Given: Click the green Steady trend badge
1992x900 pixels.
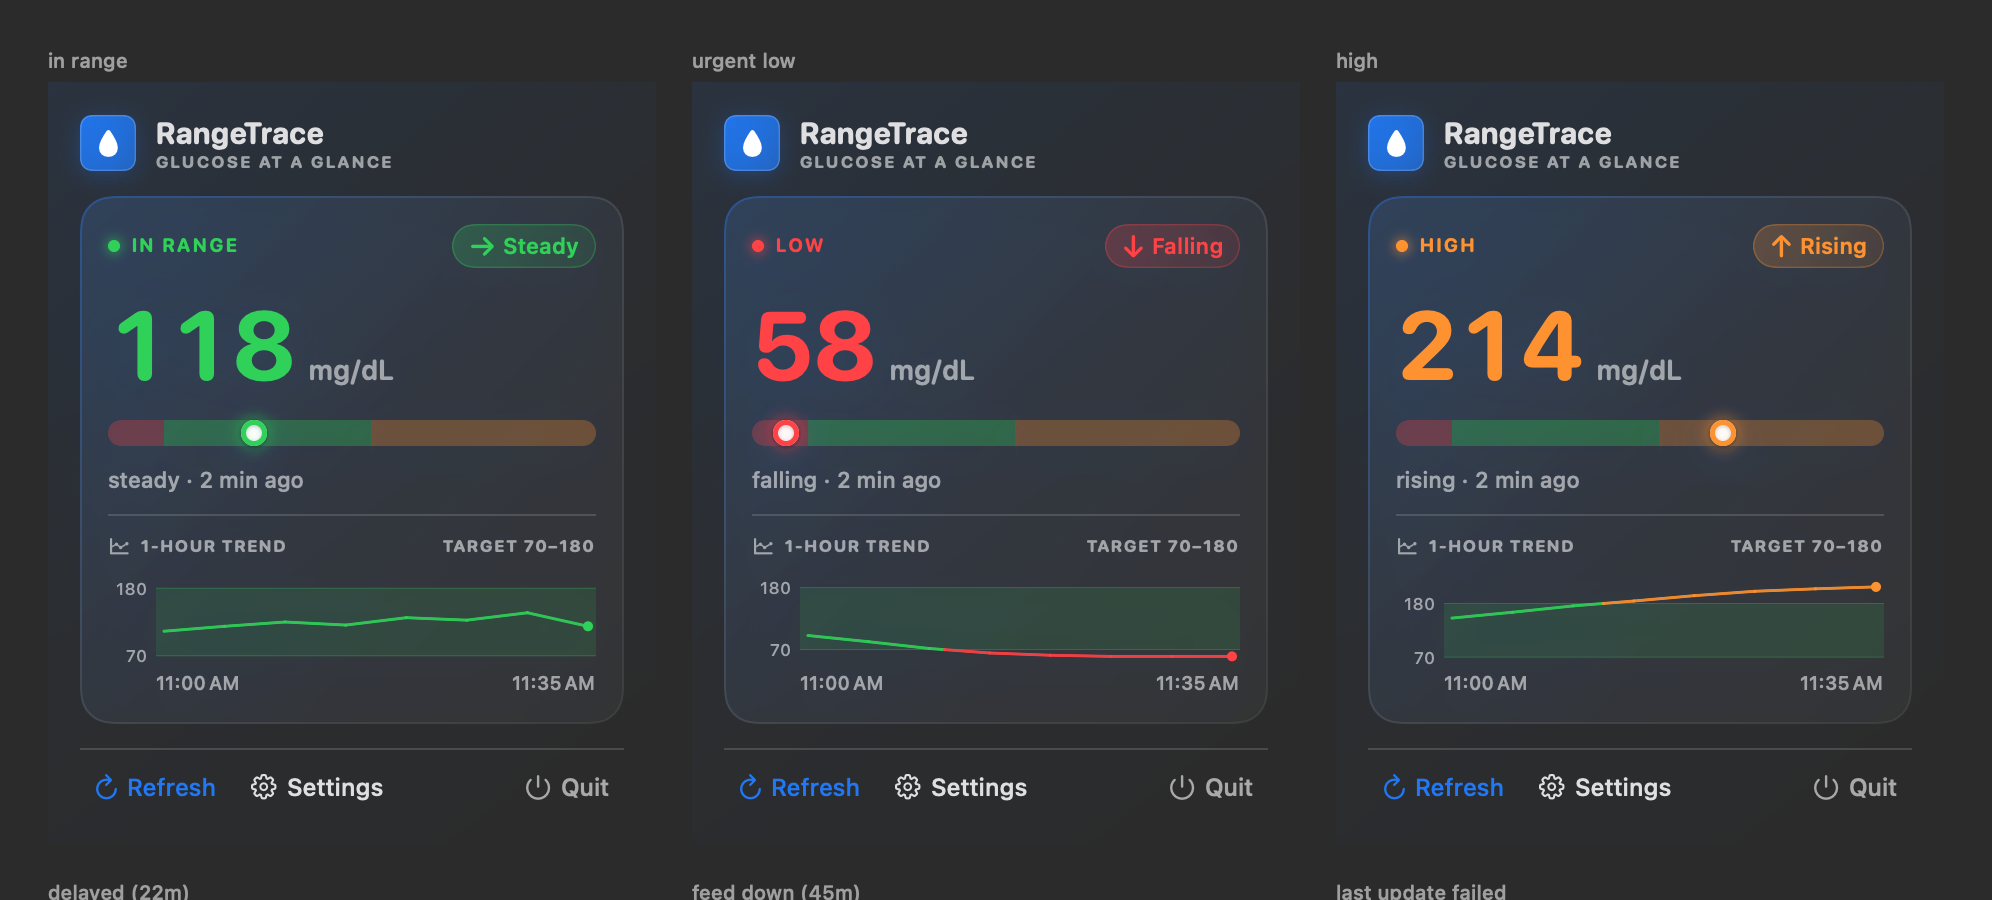Looking at the screenshot, I should coord(524,246).
